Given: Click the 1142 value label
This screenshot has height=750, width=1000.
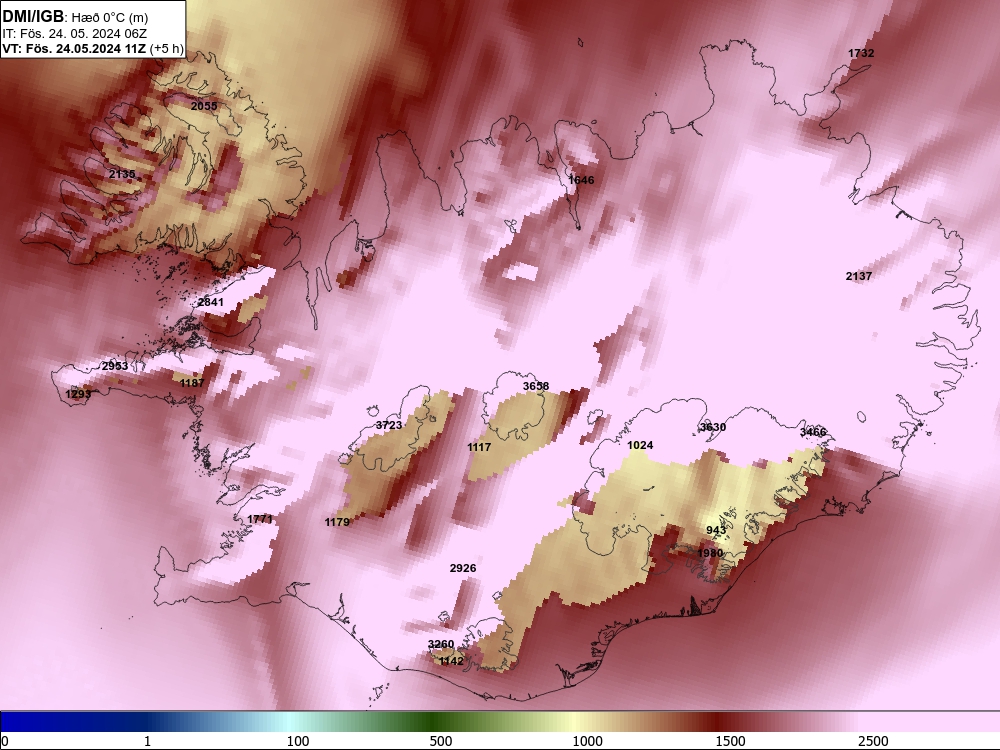Looking at the screenshot, I should [x=451, y=661].
